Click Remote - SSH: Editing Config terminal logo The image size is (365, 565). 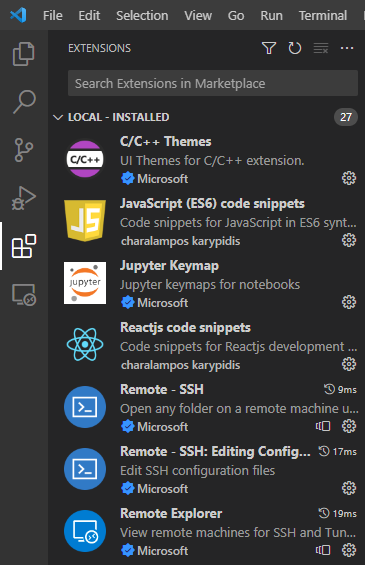pos(85,469)
